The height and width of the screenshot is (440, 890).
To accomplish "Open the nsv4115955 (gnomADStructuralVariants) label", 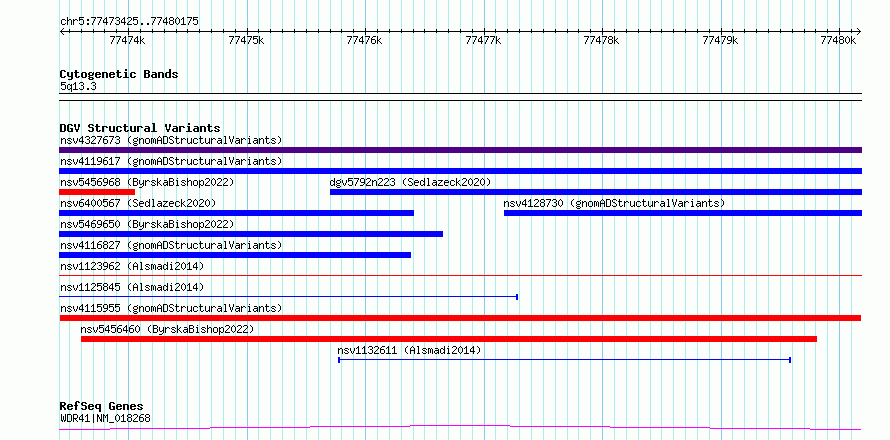I will [x=171, y=308].
